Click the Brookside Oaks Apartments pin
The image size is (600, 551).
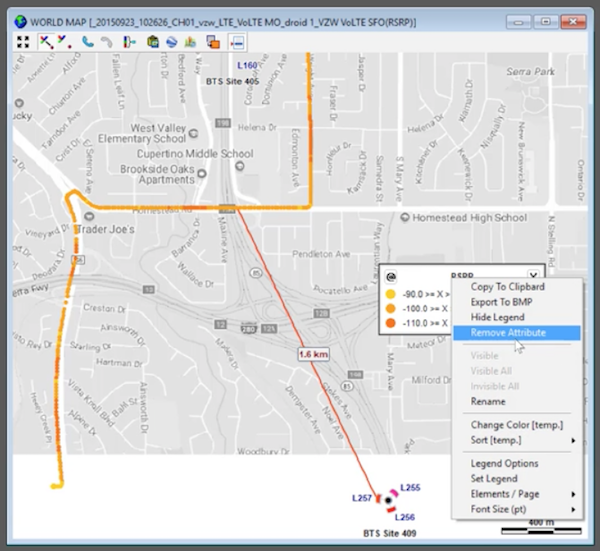point(202,173)
